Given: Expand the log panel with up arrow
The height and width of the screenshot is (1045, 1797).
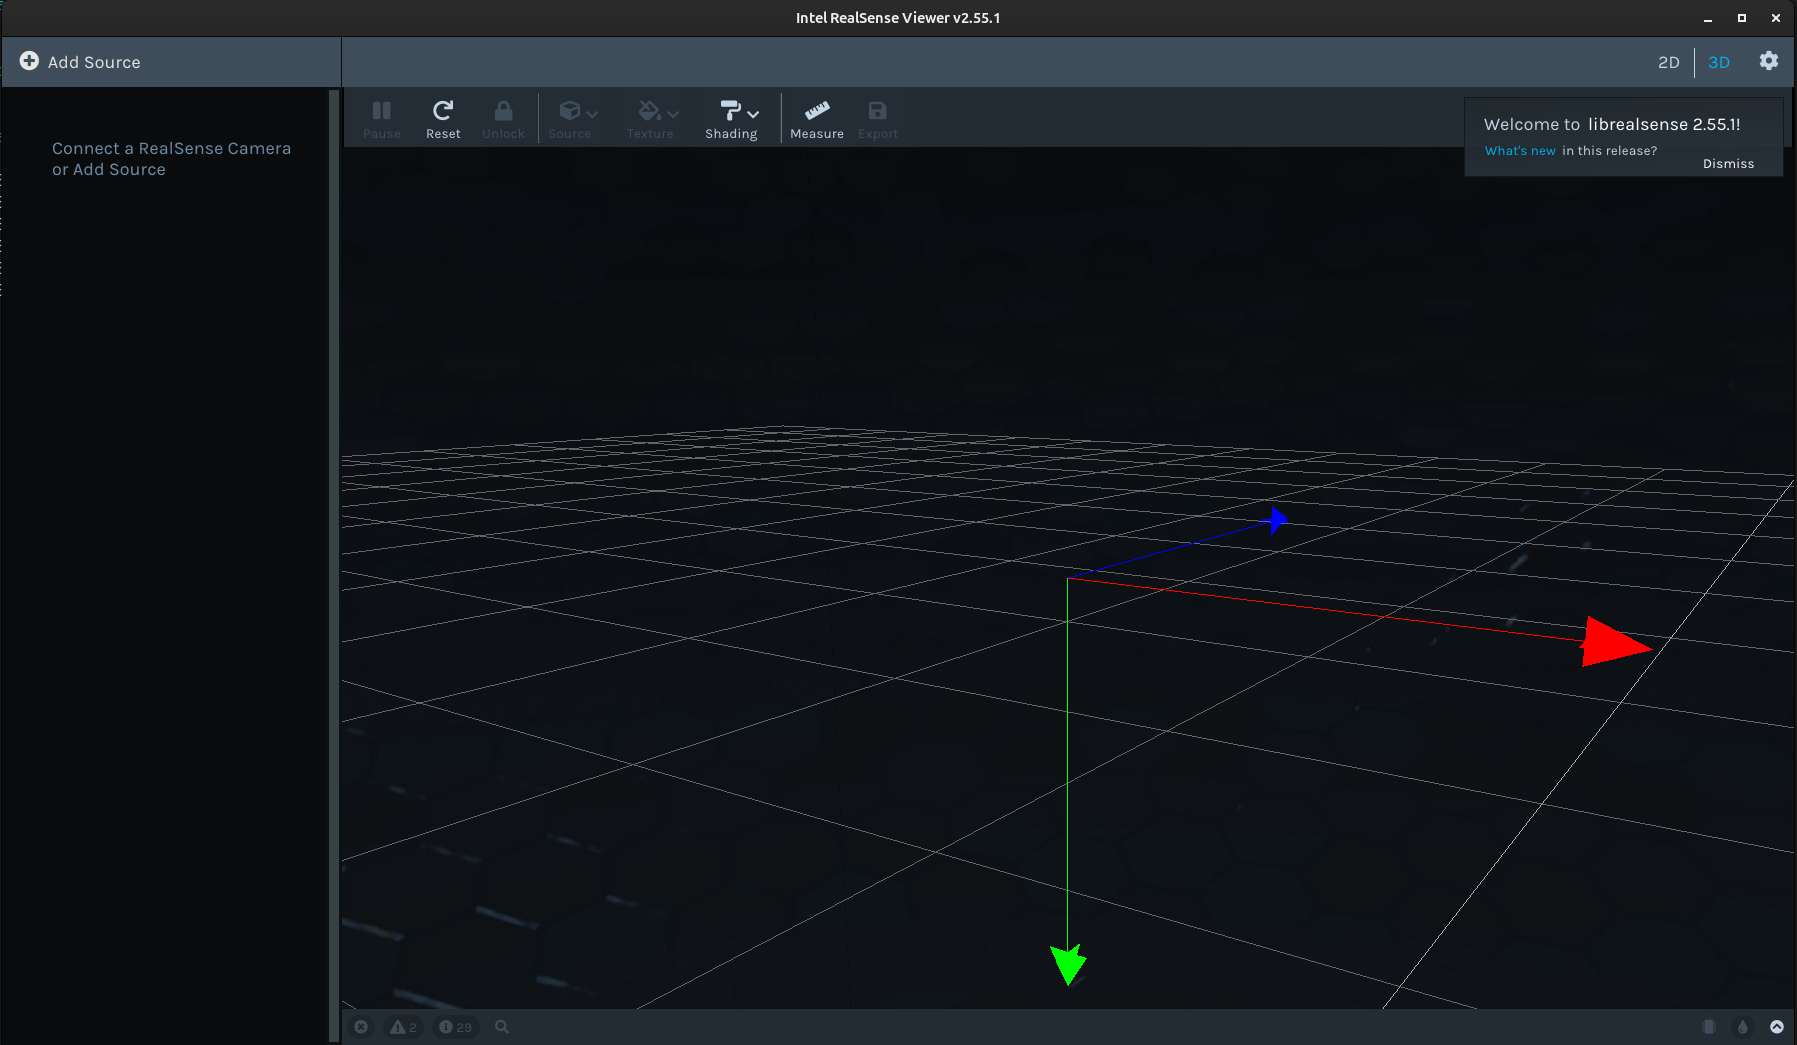Looking at the screenshot, I should tap(1777, 1027).
